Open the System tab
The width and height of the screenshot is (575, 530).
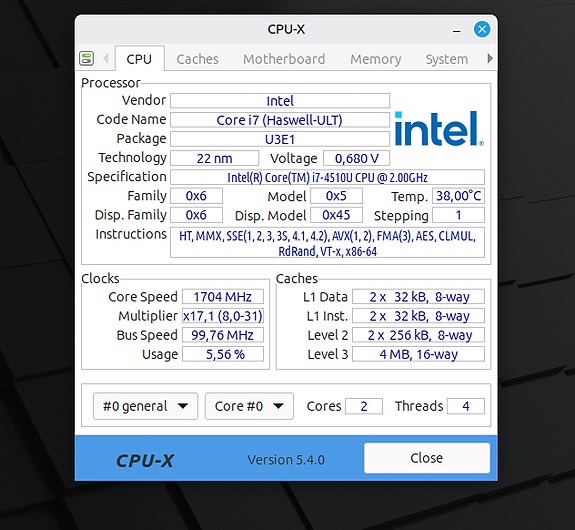tap(447, 59)
